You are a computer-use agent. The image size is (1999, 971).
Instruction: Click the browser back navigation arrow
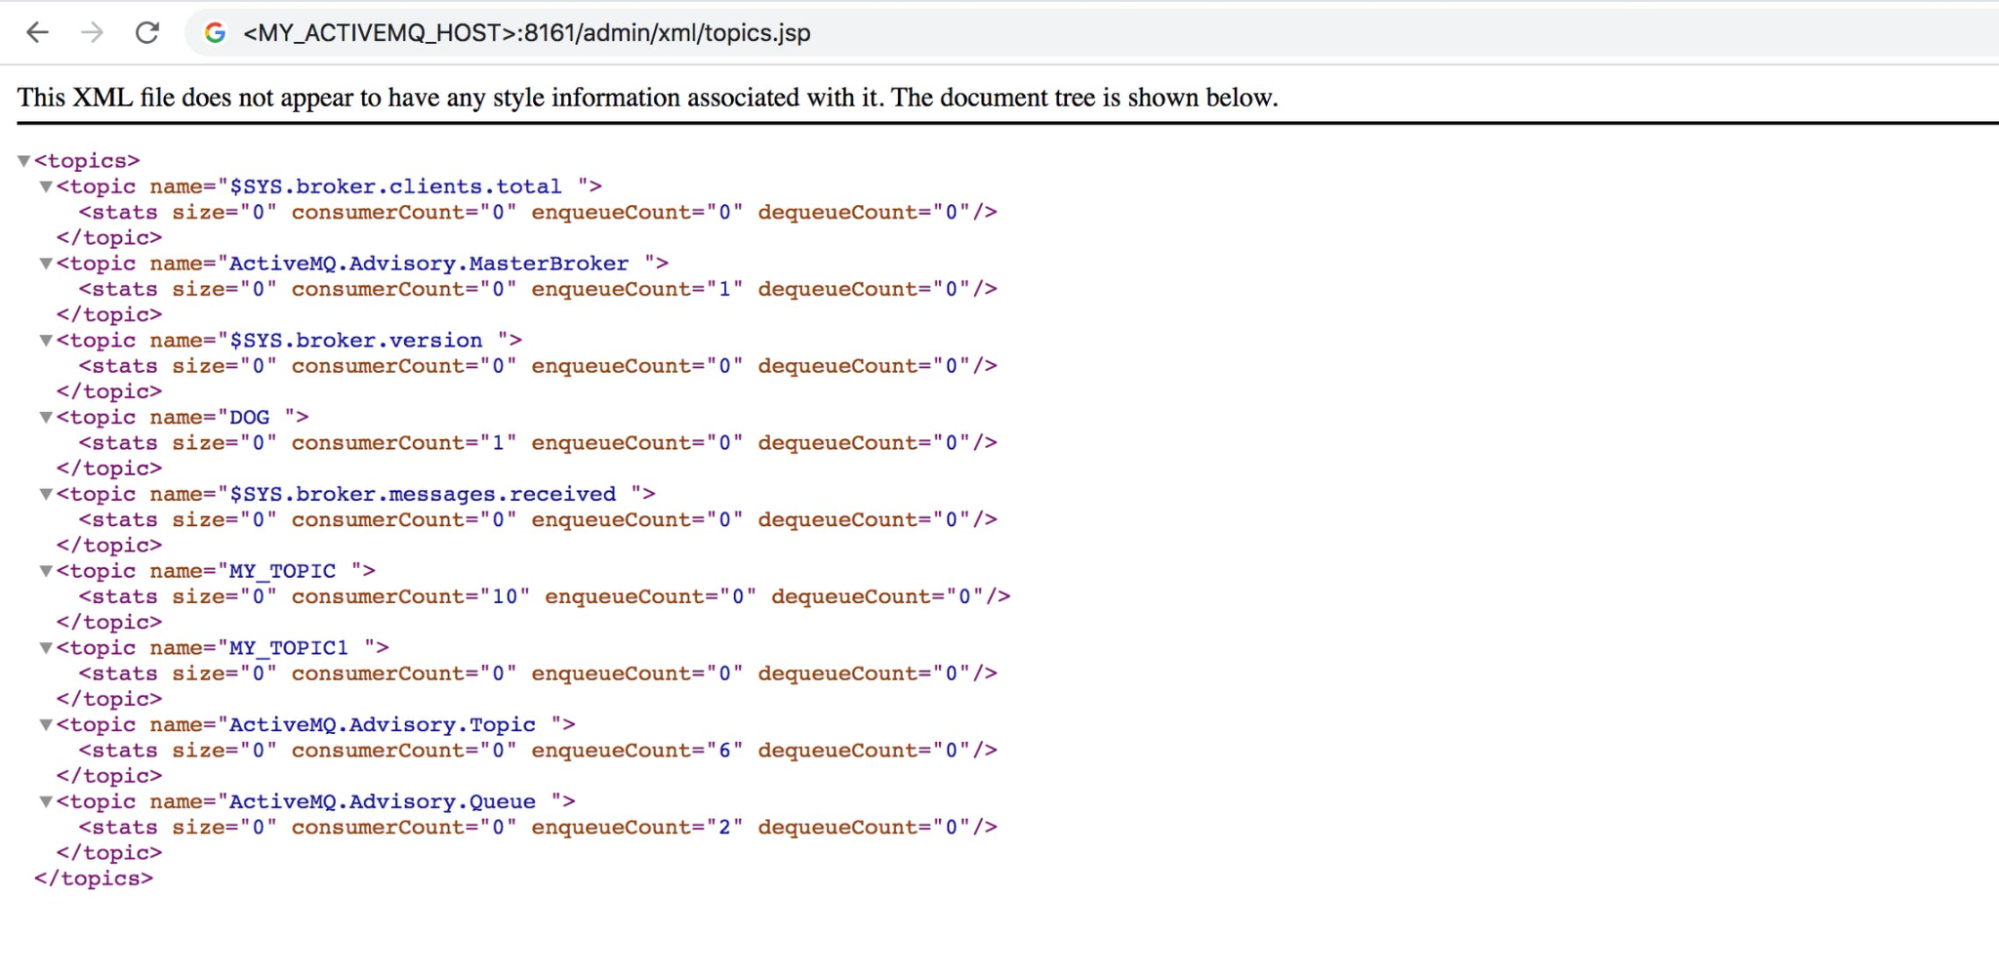click(37, 33)
